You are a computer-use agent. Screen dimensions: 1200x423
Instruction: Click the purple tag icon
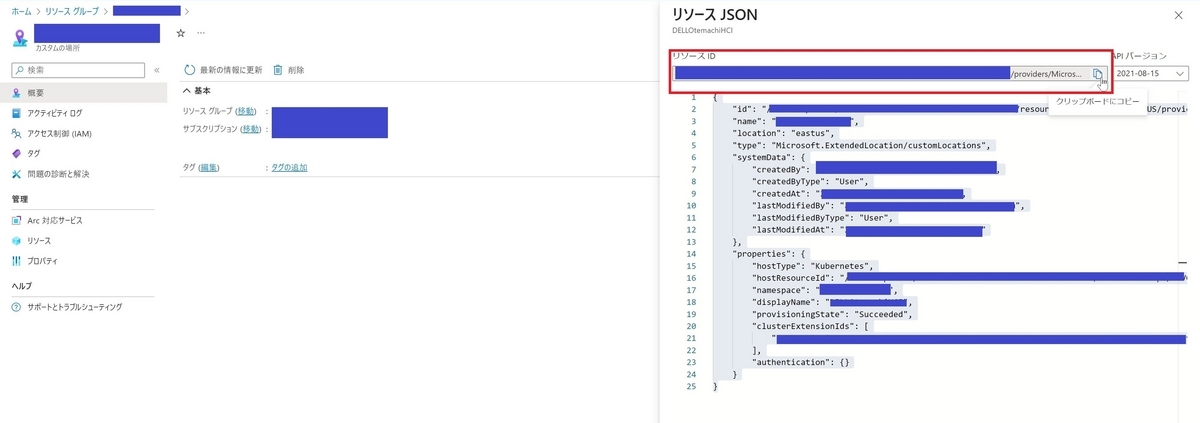click(16, 153)
